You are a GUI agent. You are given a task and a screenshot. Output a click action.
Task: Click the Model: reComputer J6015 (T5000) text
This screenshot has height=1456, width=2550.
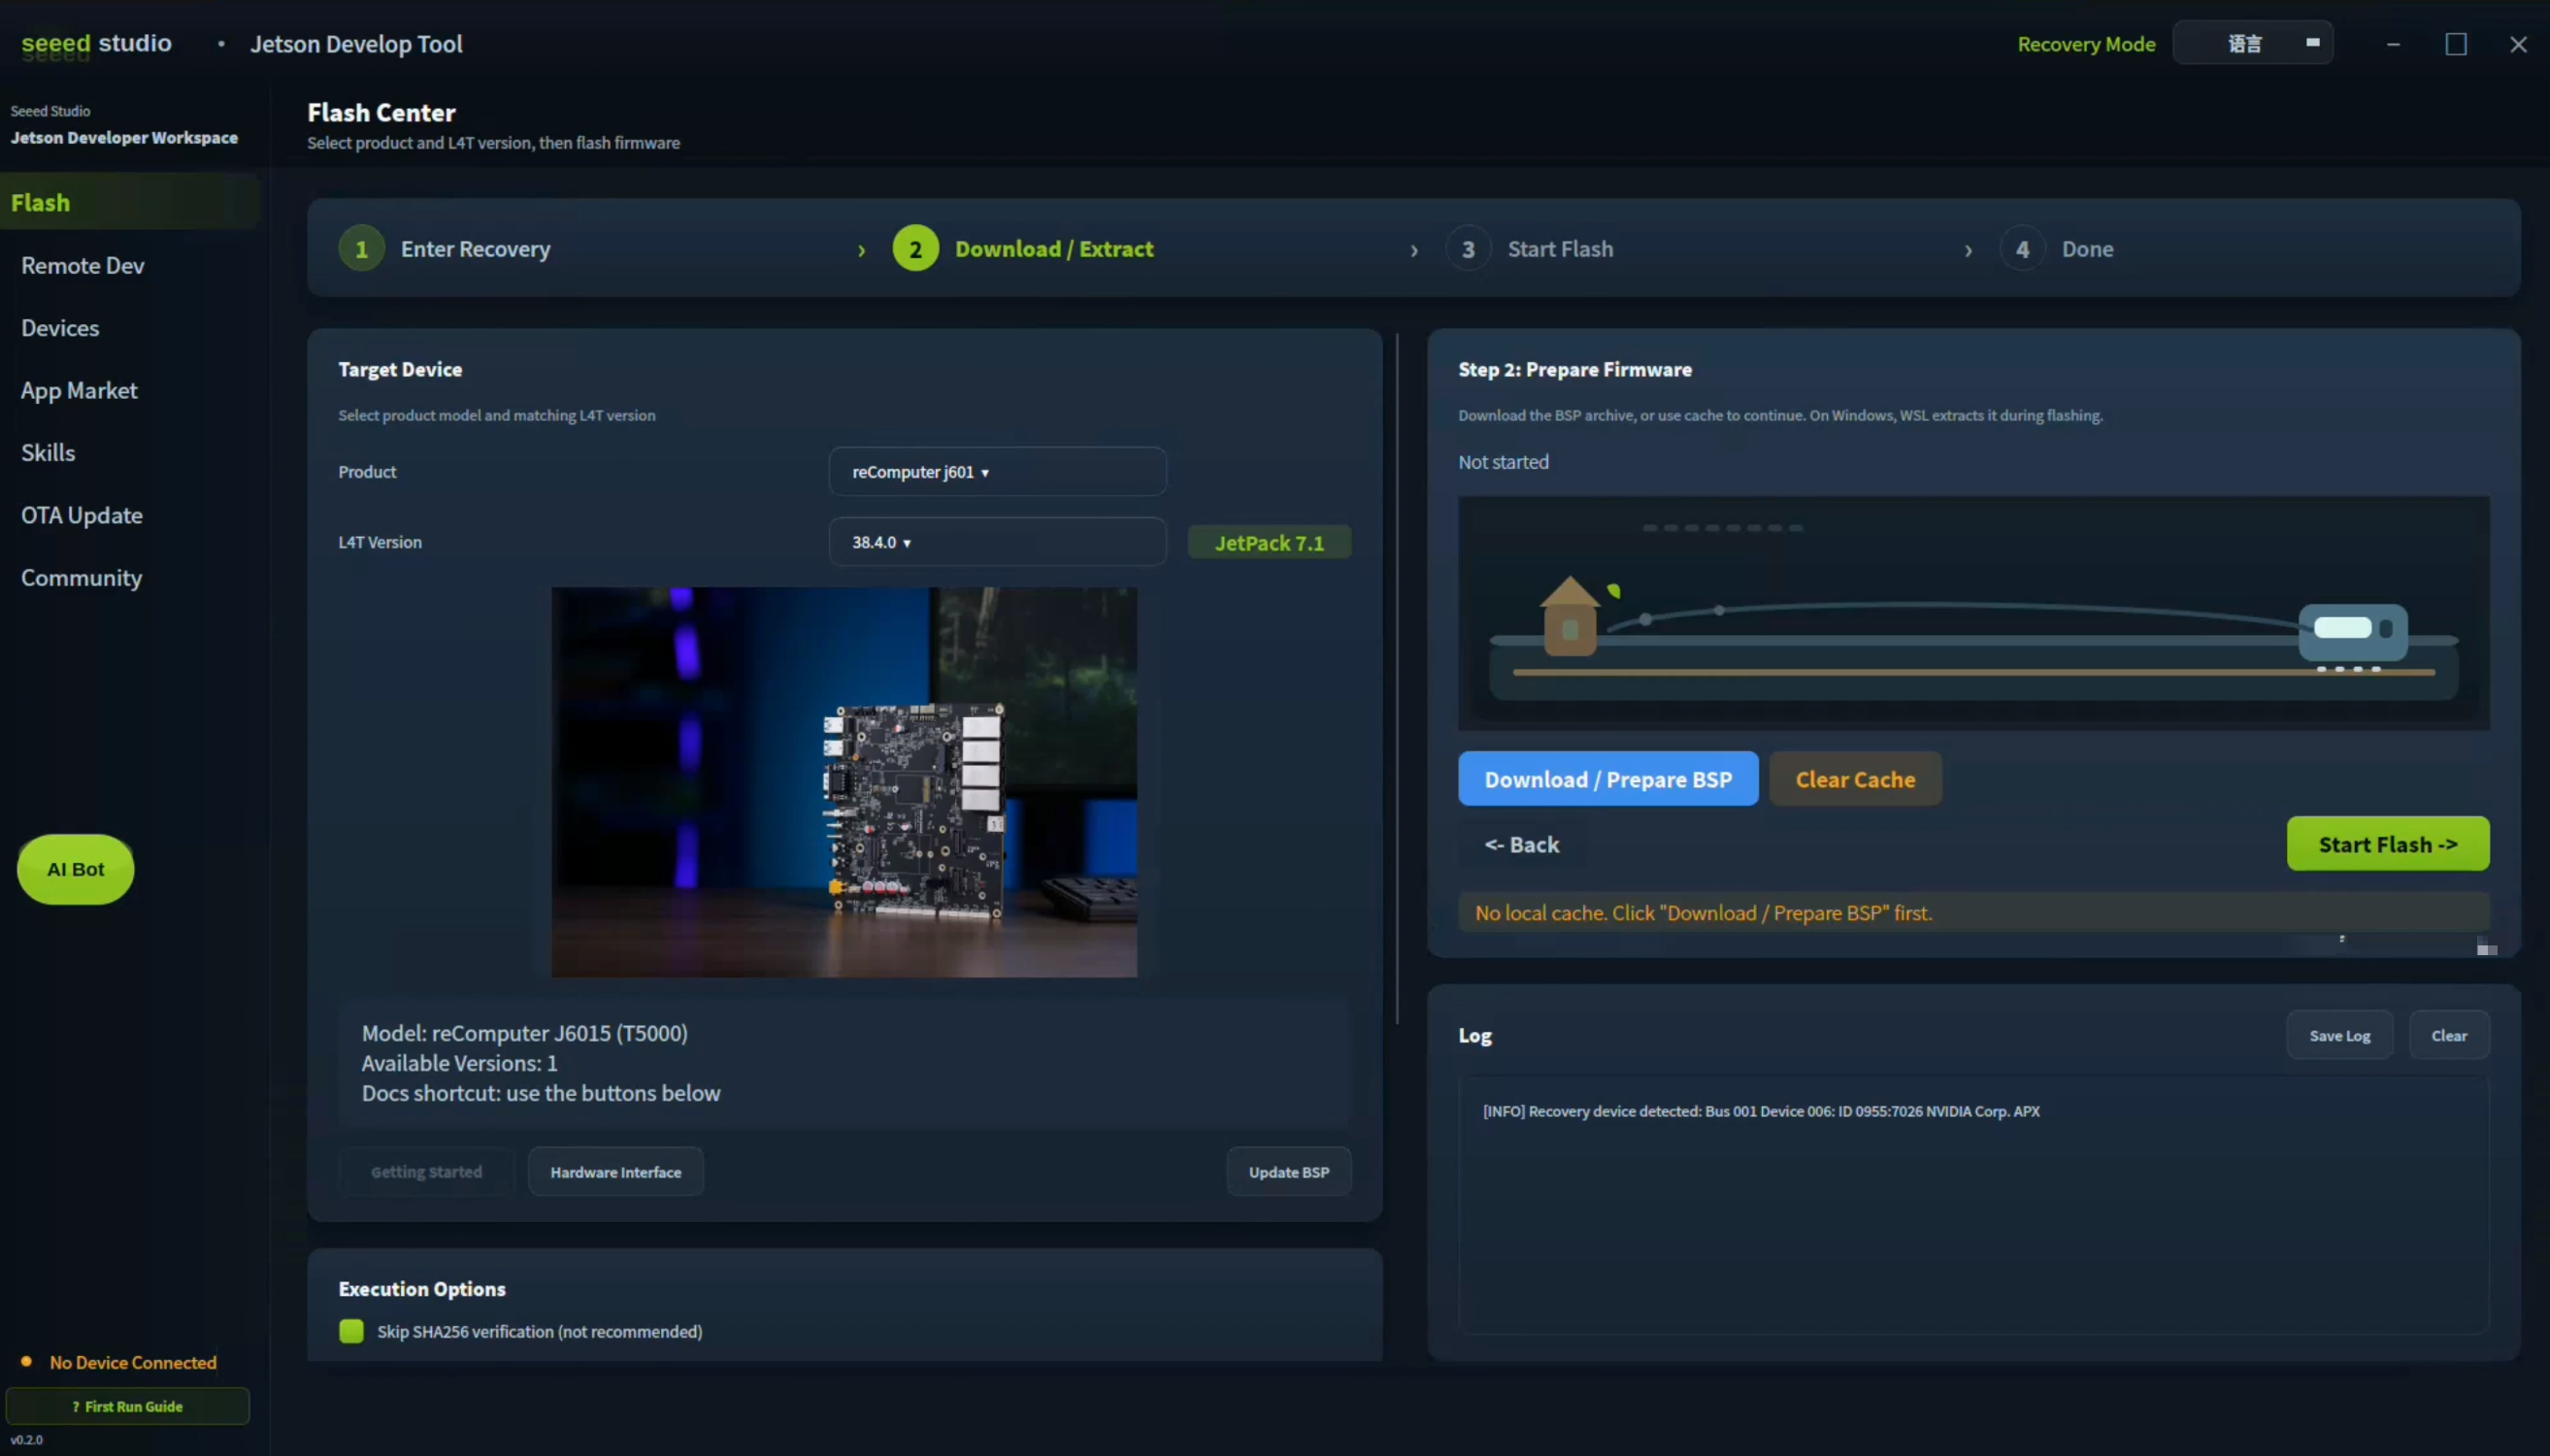pos(525,1033)
